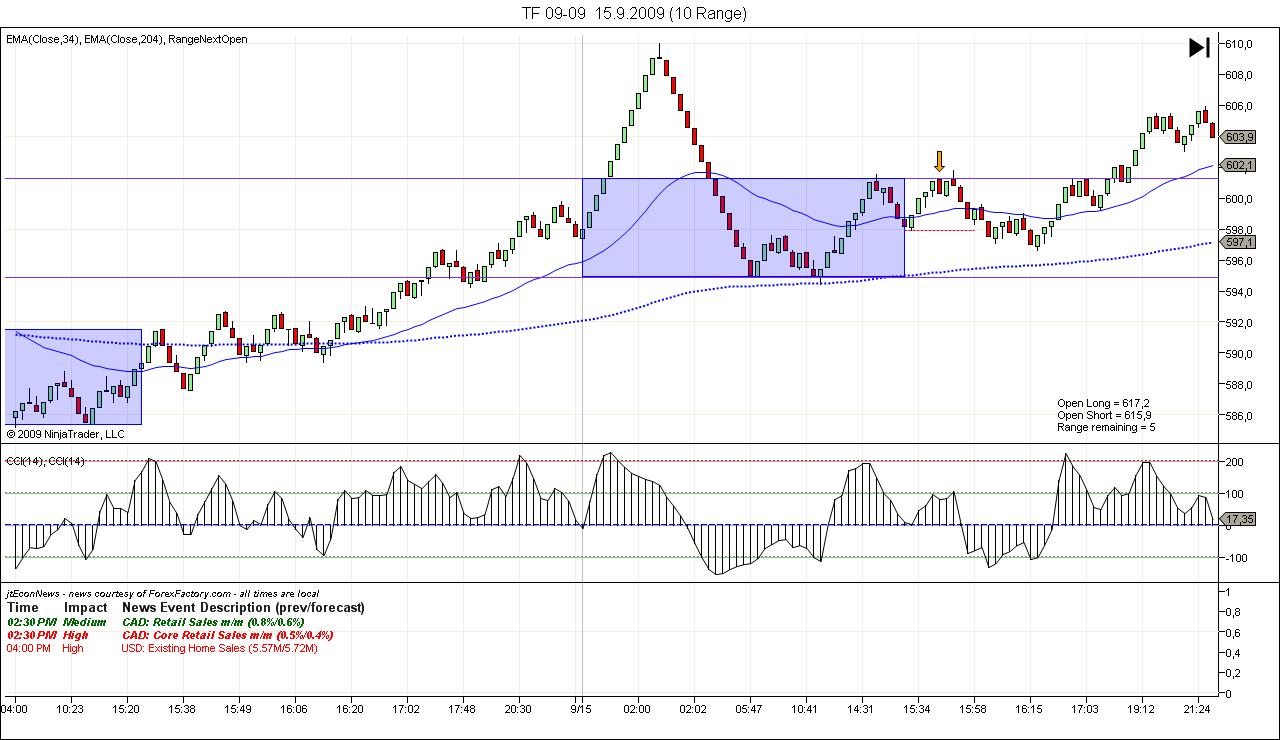Click the 603,9 last price marker
Image resolution: width=1280 pixels, height=740 pixels.
[x=1238, y=137]
